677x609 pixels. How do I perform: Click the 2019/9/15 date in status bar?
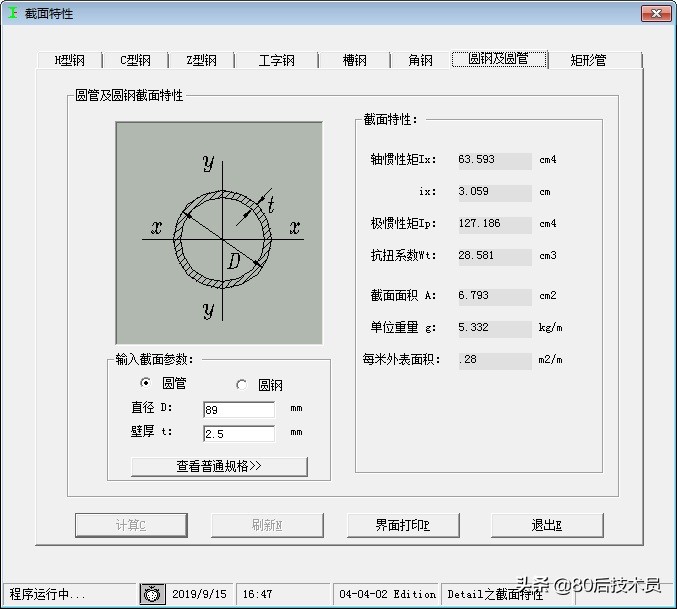click(199, 594)
